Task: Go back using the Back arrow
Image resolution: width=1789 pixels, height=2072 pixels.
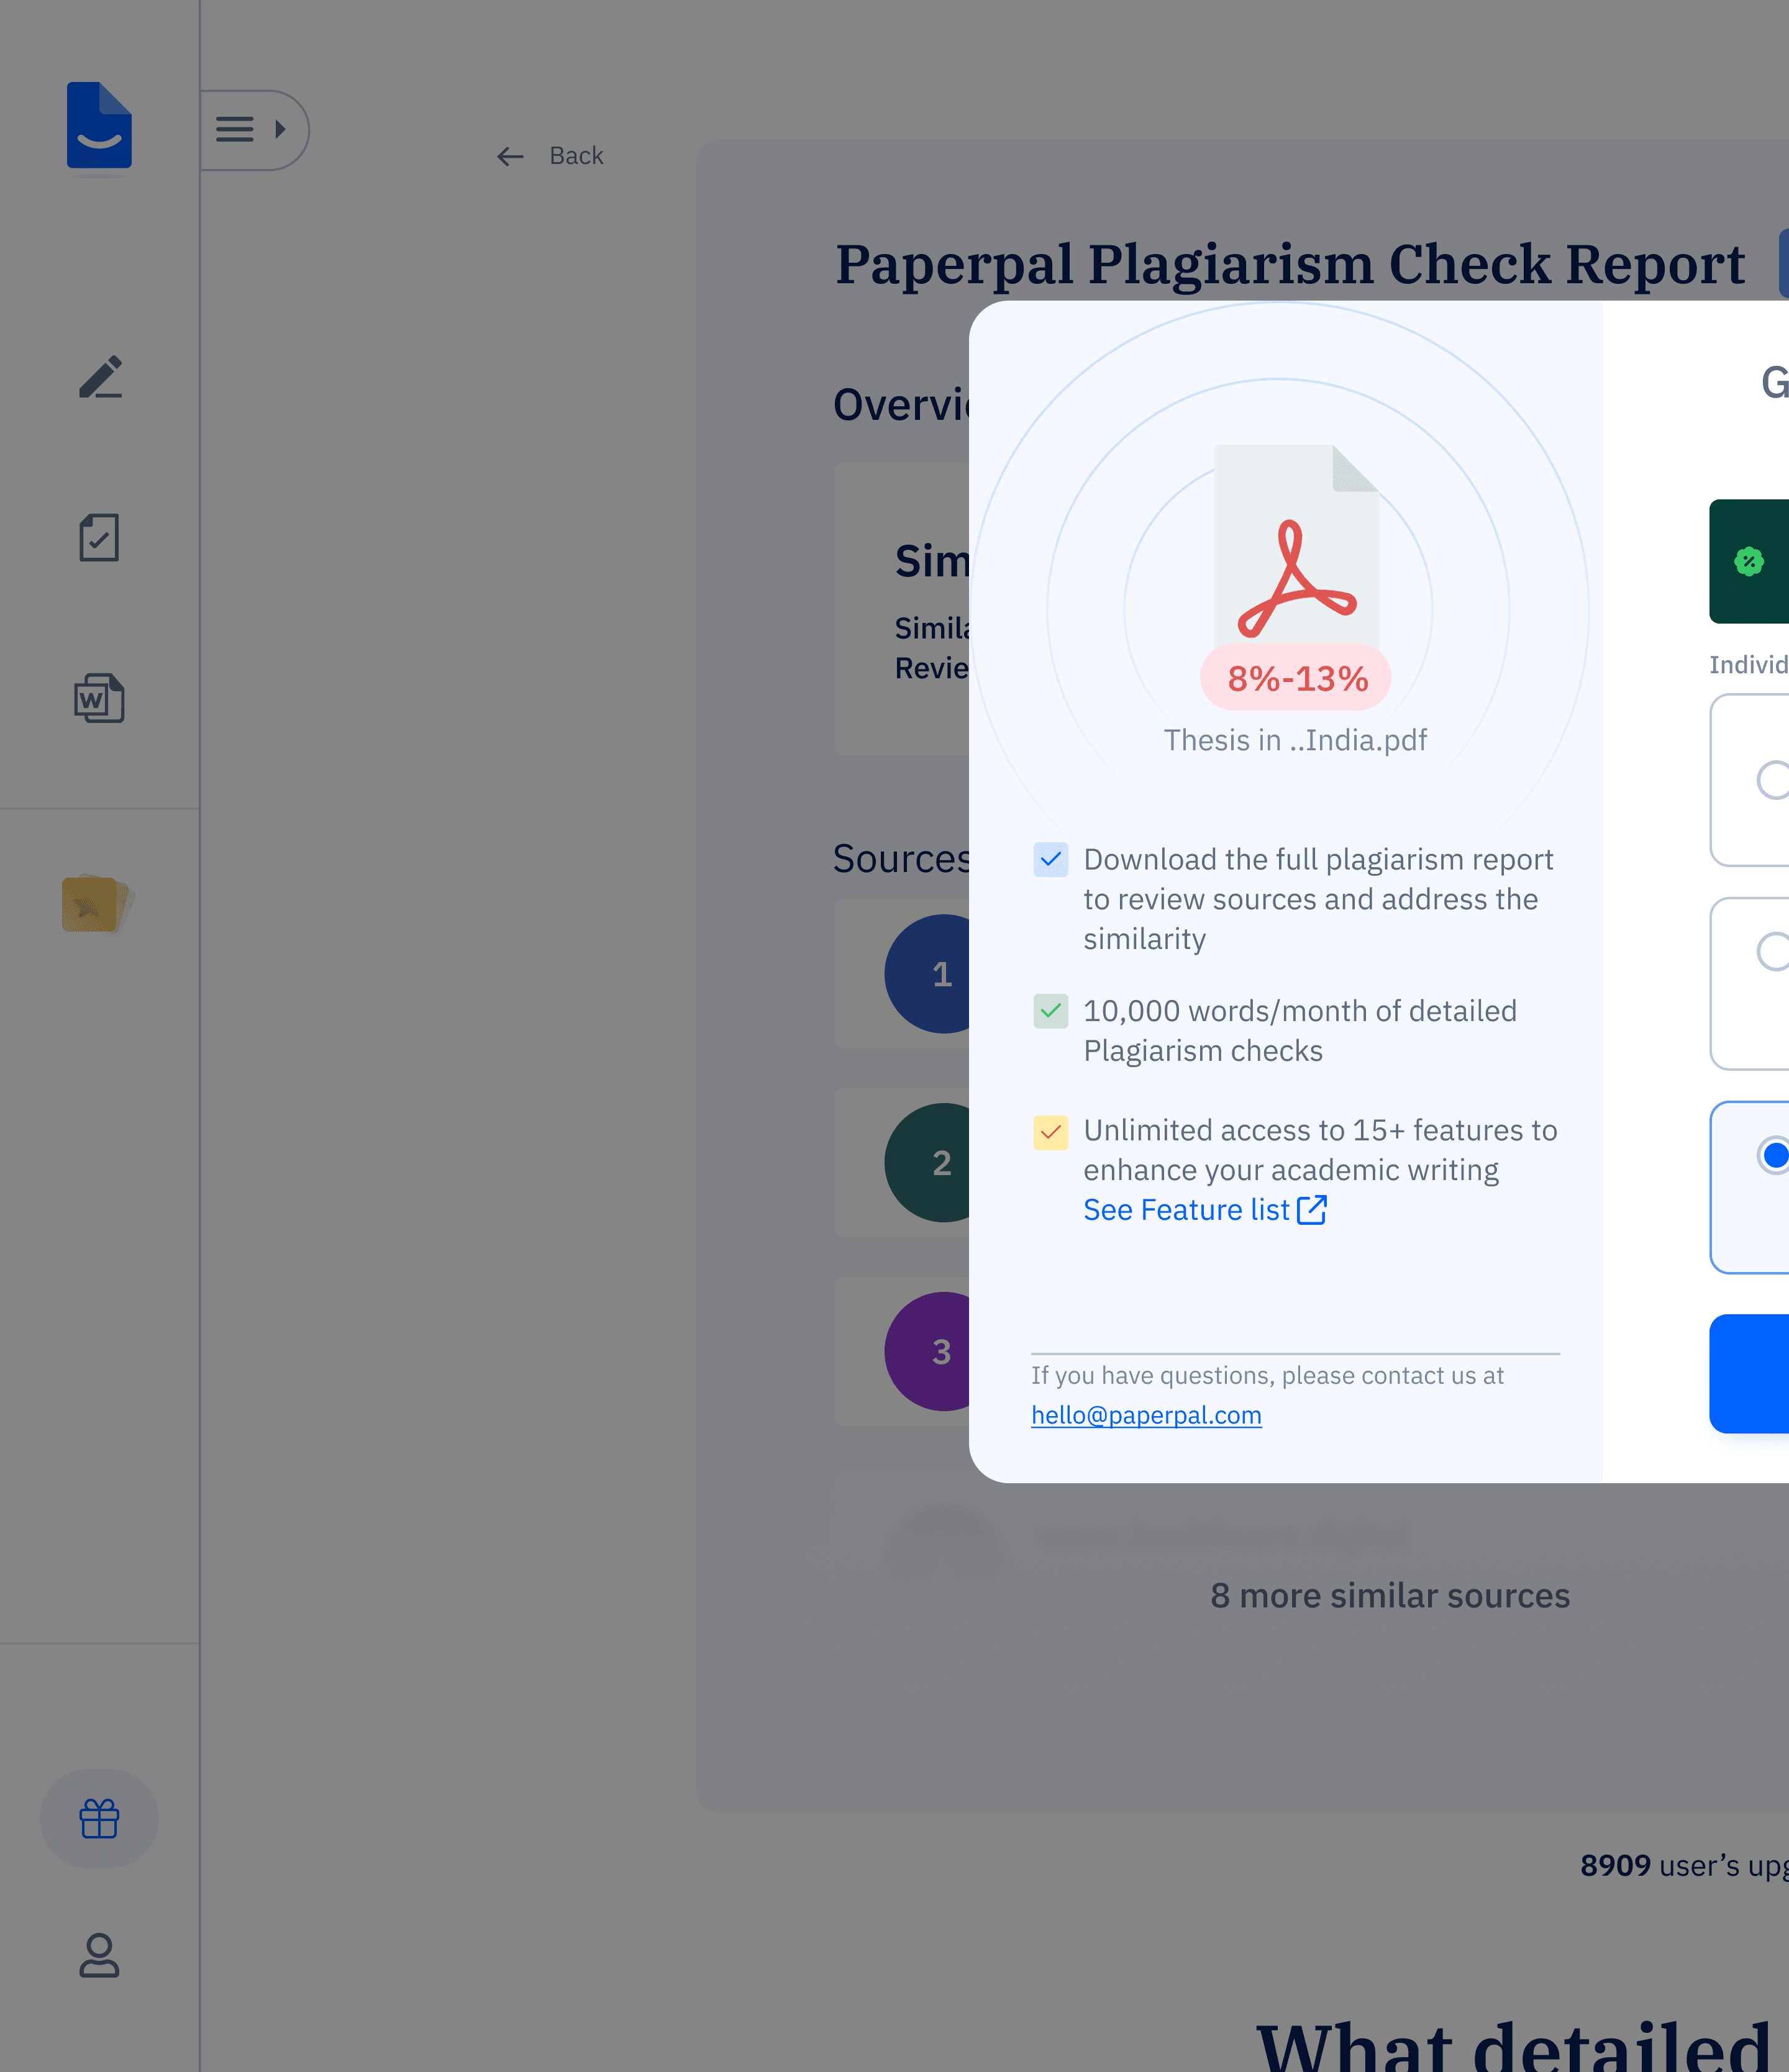Action: (x=550, y=156)
